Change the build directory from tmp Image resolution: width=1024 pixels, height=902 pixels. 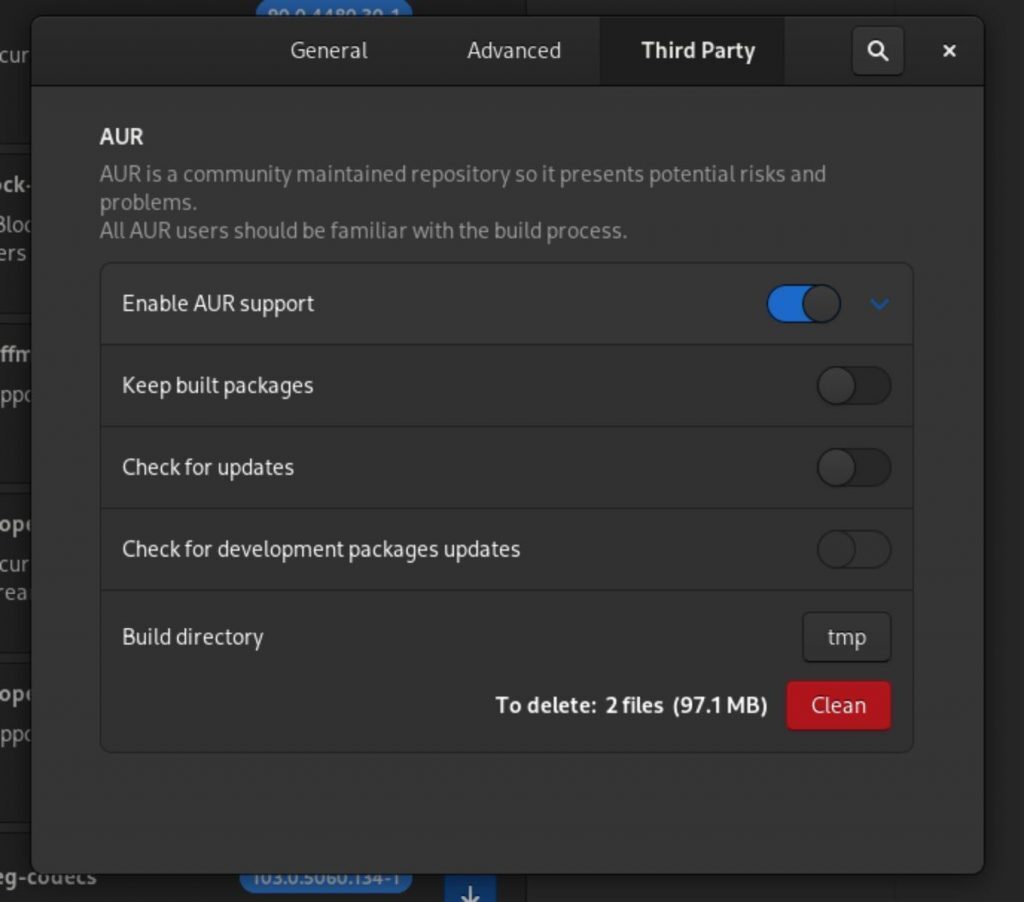click(x=846, y=636)
